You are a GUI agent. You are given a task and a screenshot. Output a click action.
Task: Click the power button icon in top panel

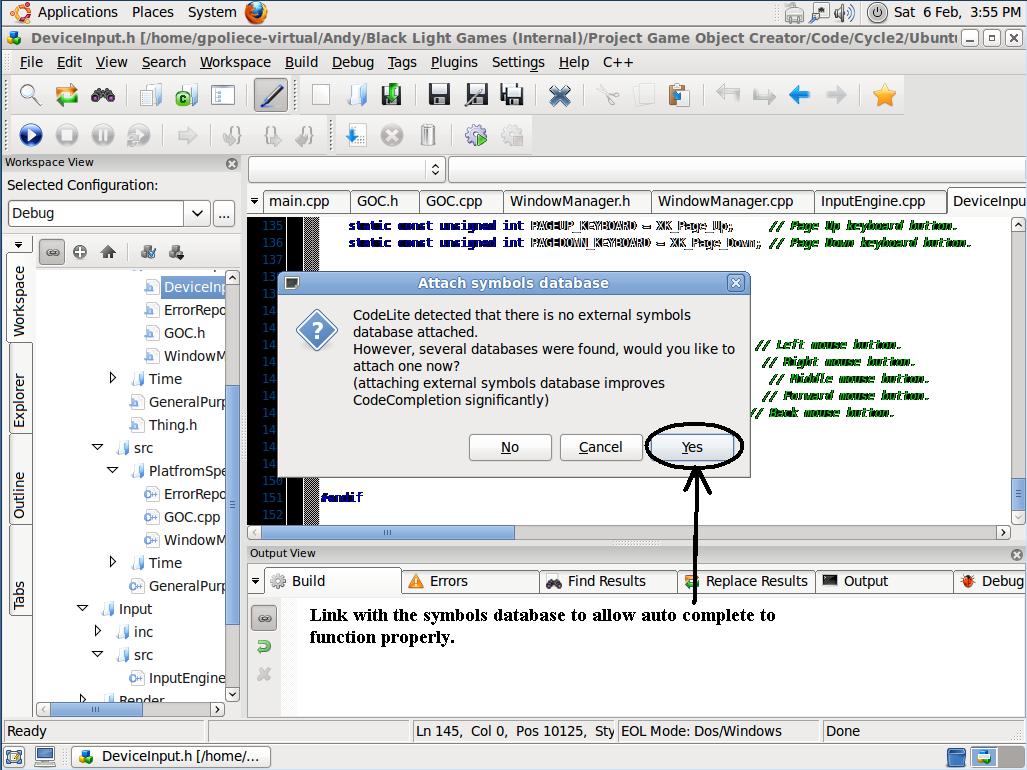point(877,12)
